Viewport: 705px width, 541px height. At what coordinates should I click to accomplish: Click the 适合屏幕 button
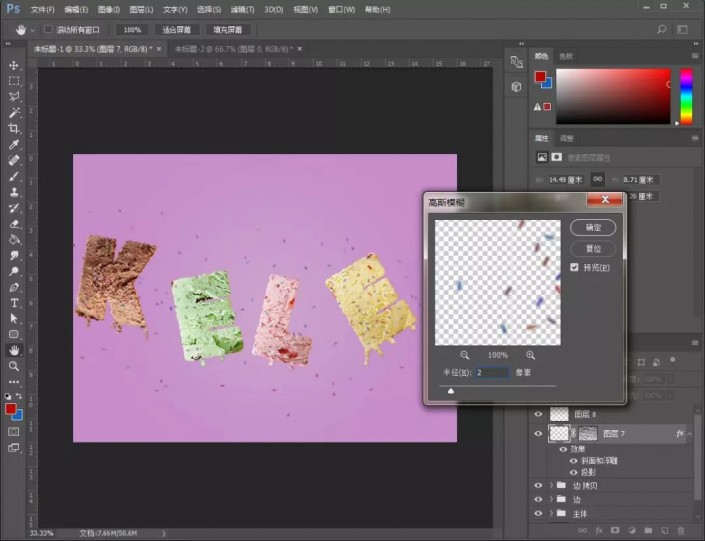pyautogui.click(x=176, y=30)
